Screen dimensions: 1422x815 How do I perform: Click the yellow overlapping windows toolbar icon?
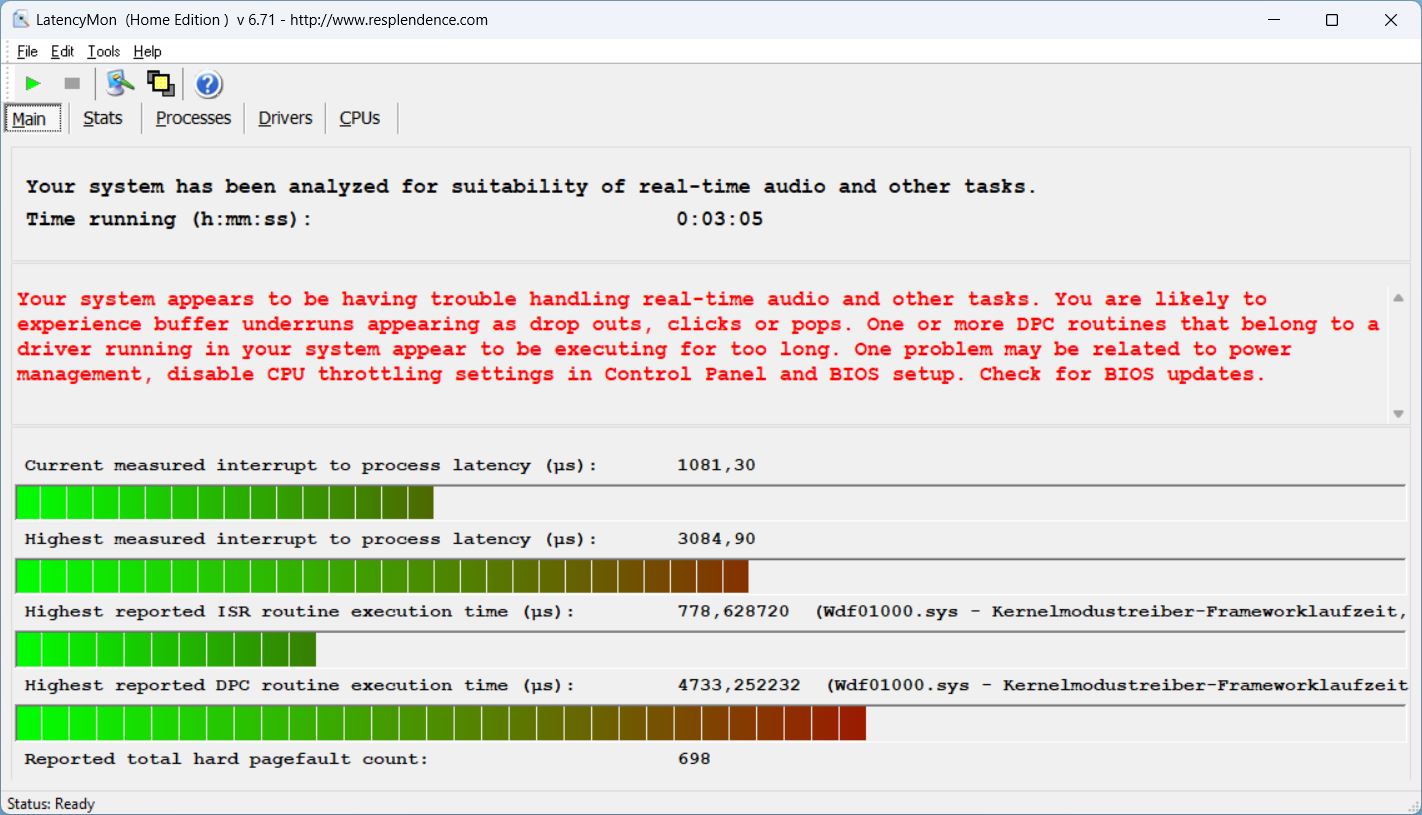point(160,84)
